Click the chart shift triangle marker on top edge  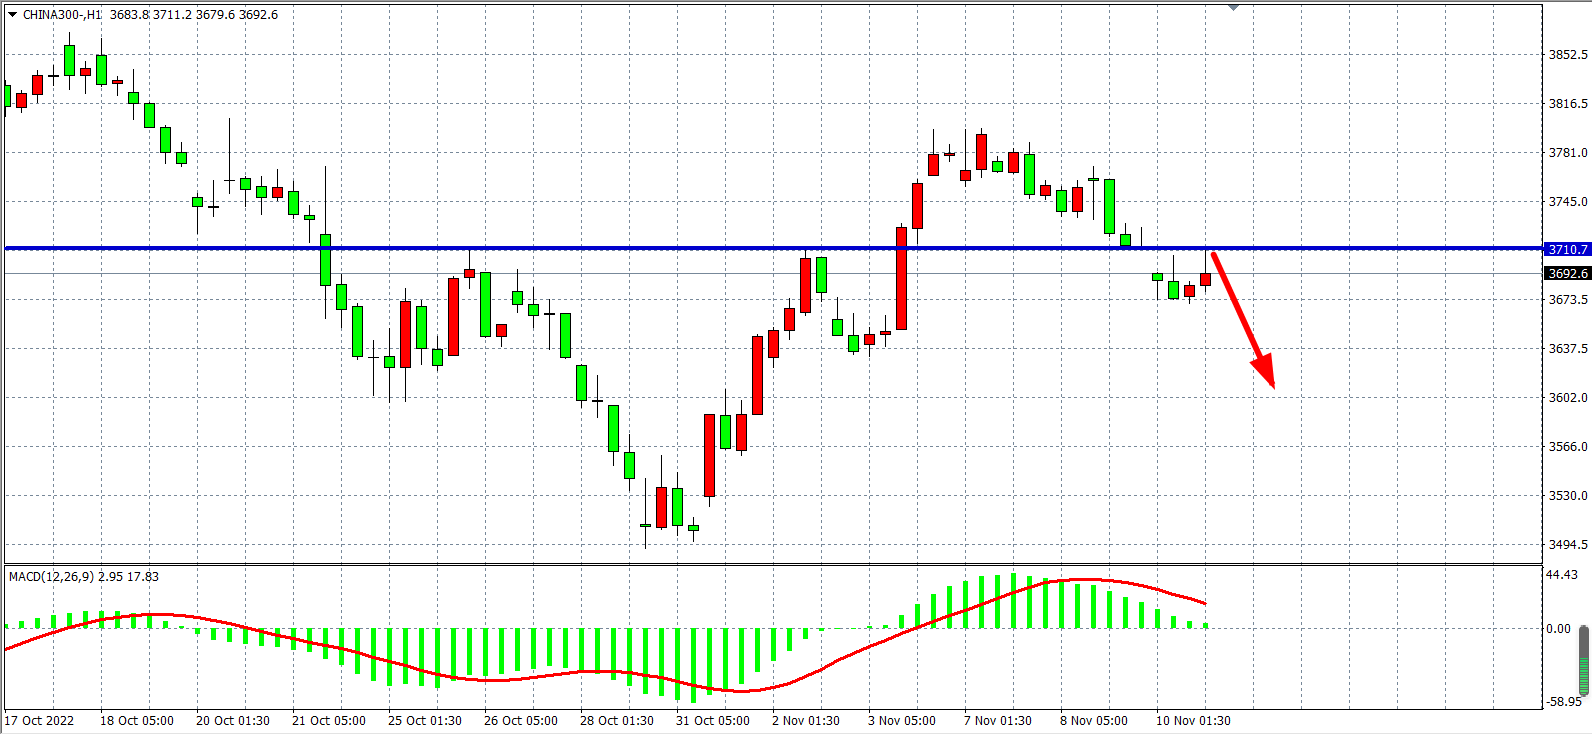(x=1233, y=7)
